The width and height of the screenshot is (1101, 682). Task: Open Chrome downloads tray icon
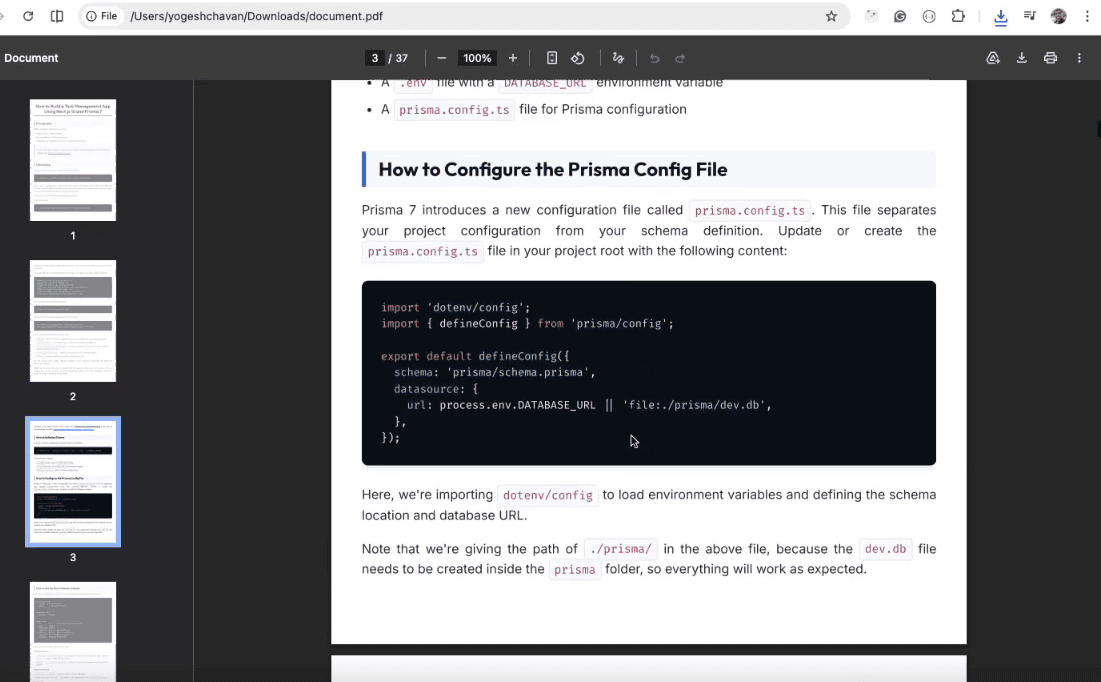(x=1000, y=16)
